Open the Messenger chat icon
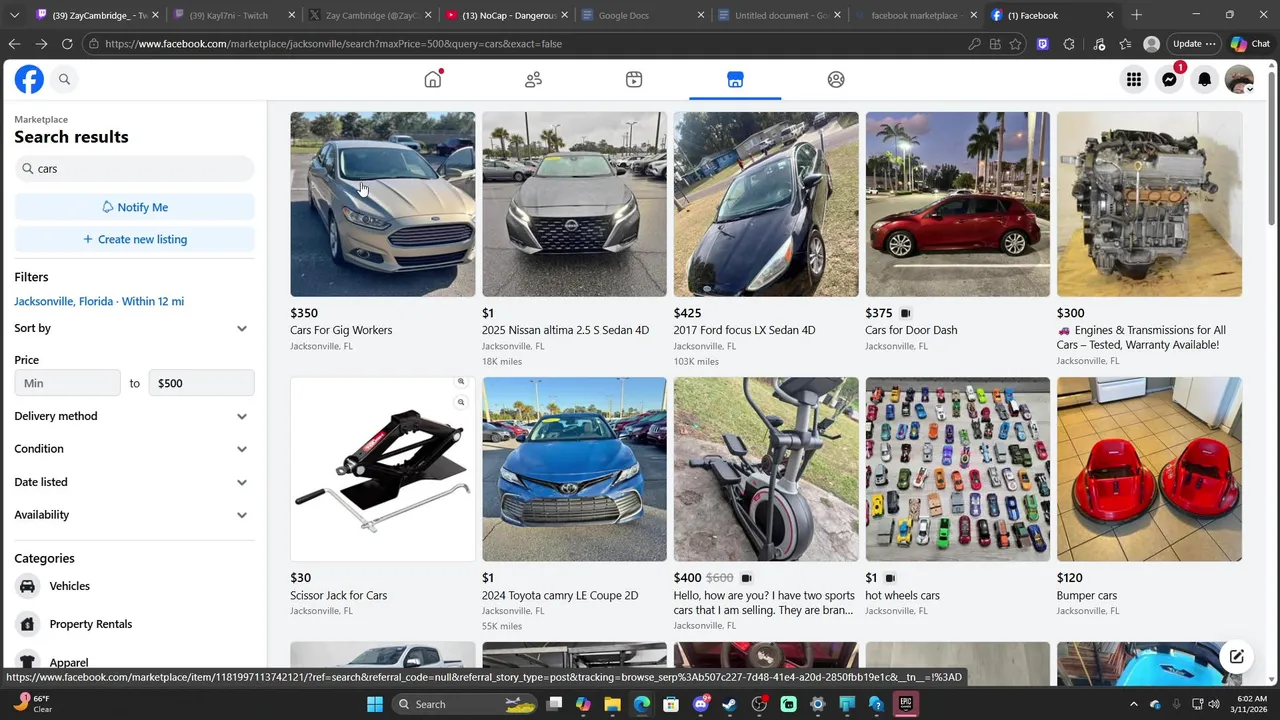Viewport: 1280px width, 720px height. [x=1169, y=80]
